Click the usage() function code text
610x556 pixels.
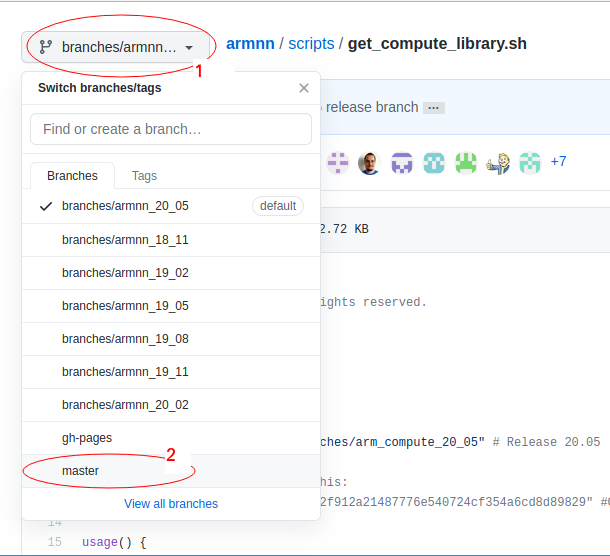107,542
